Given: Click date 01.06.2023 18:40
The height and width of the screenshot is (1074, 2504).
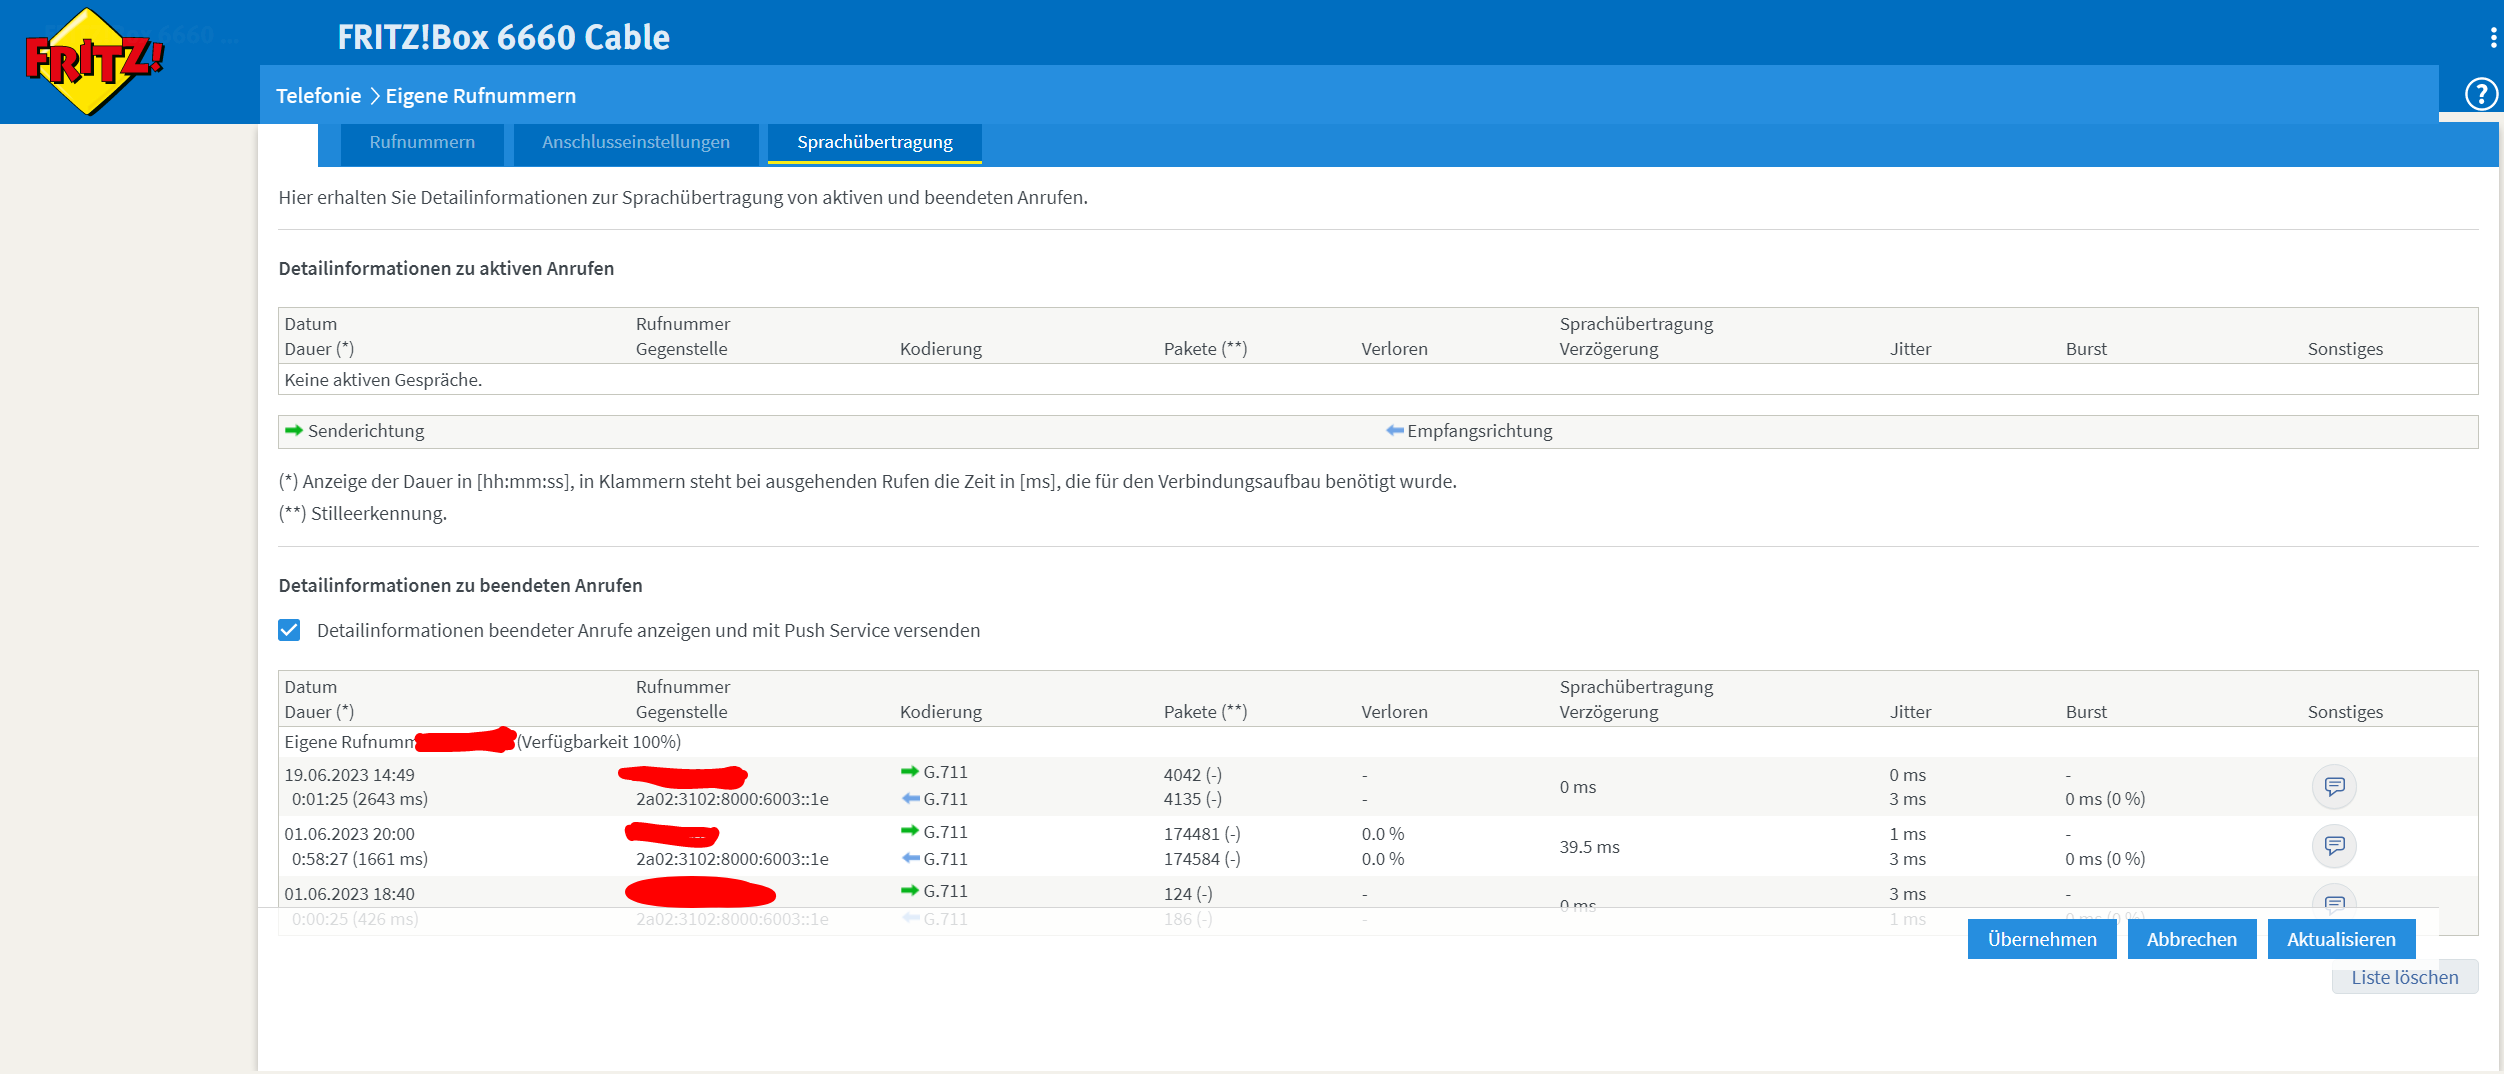Looking at the screenshot, I should 349,894.
